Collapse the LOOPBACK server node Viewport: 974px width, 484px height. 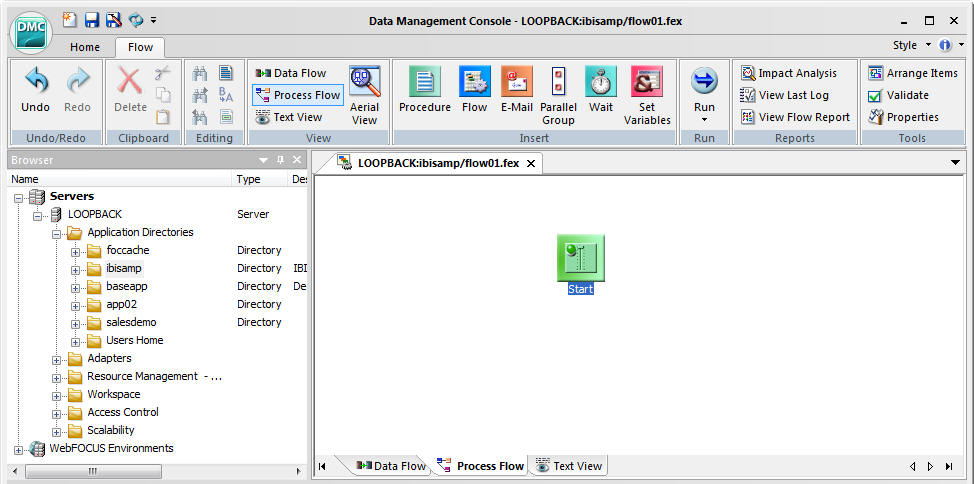click(37, 217)
